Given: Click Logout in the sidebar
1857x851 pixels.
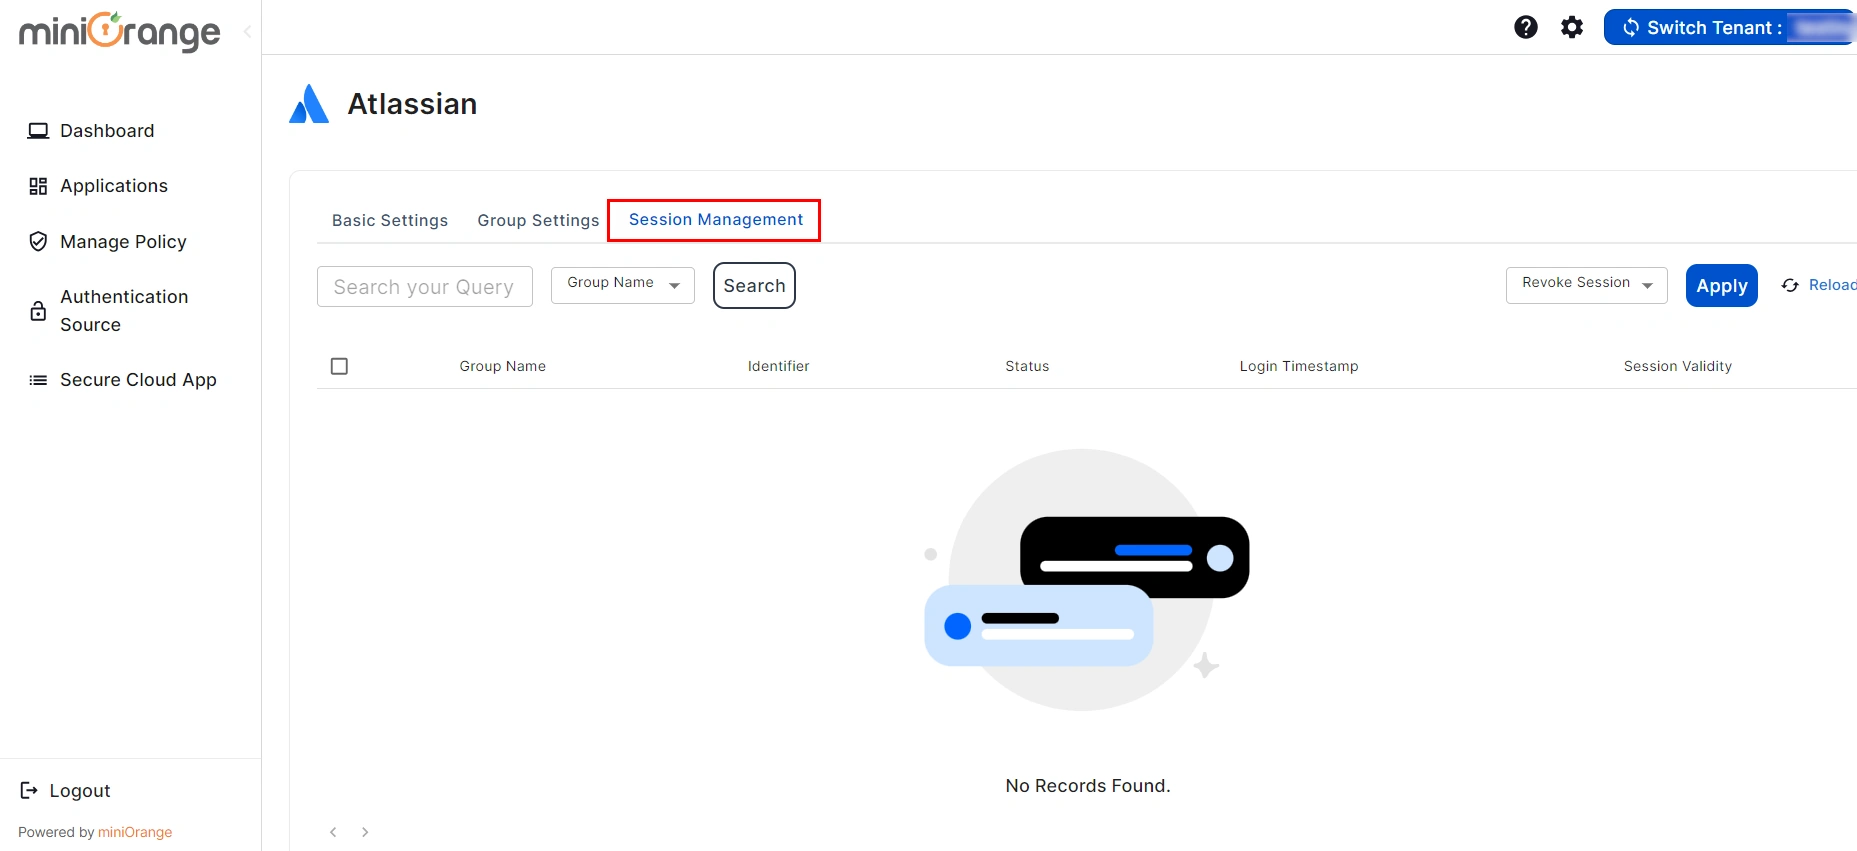Looking at the screenshot, I should (x=80, y=791).
